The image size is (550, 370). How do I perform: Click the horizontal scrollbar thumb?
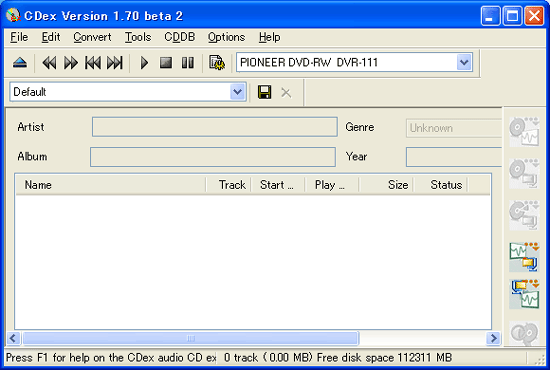[190, 338]
